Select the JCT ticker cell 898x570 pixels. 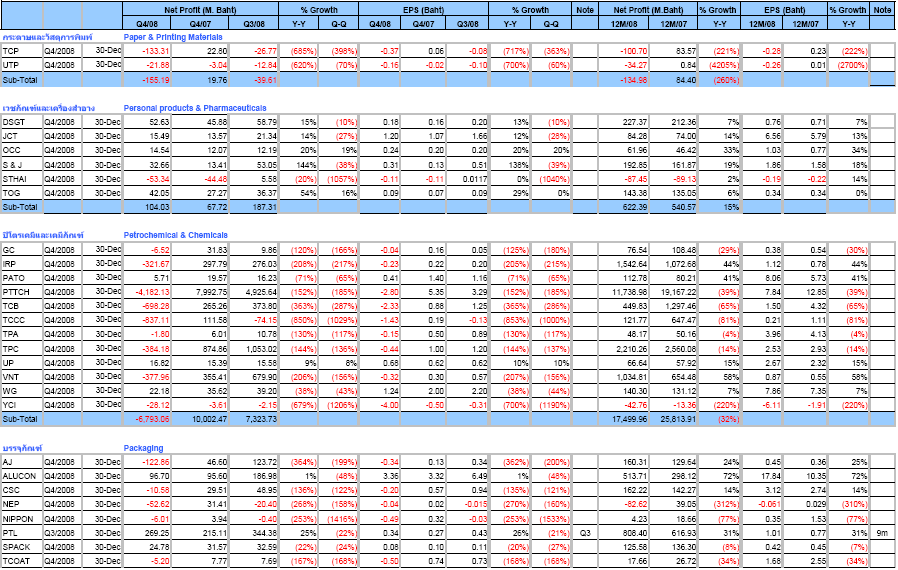[22, 136]
